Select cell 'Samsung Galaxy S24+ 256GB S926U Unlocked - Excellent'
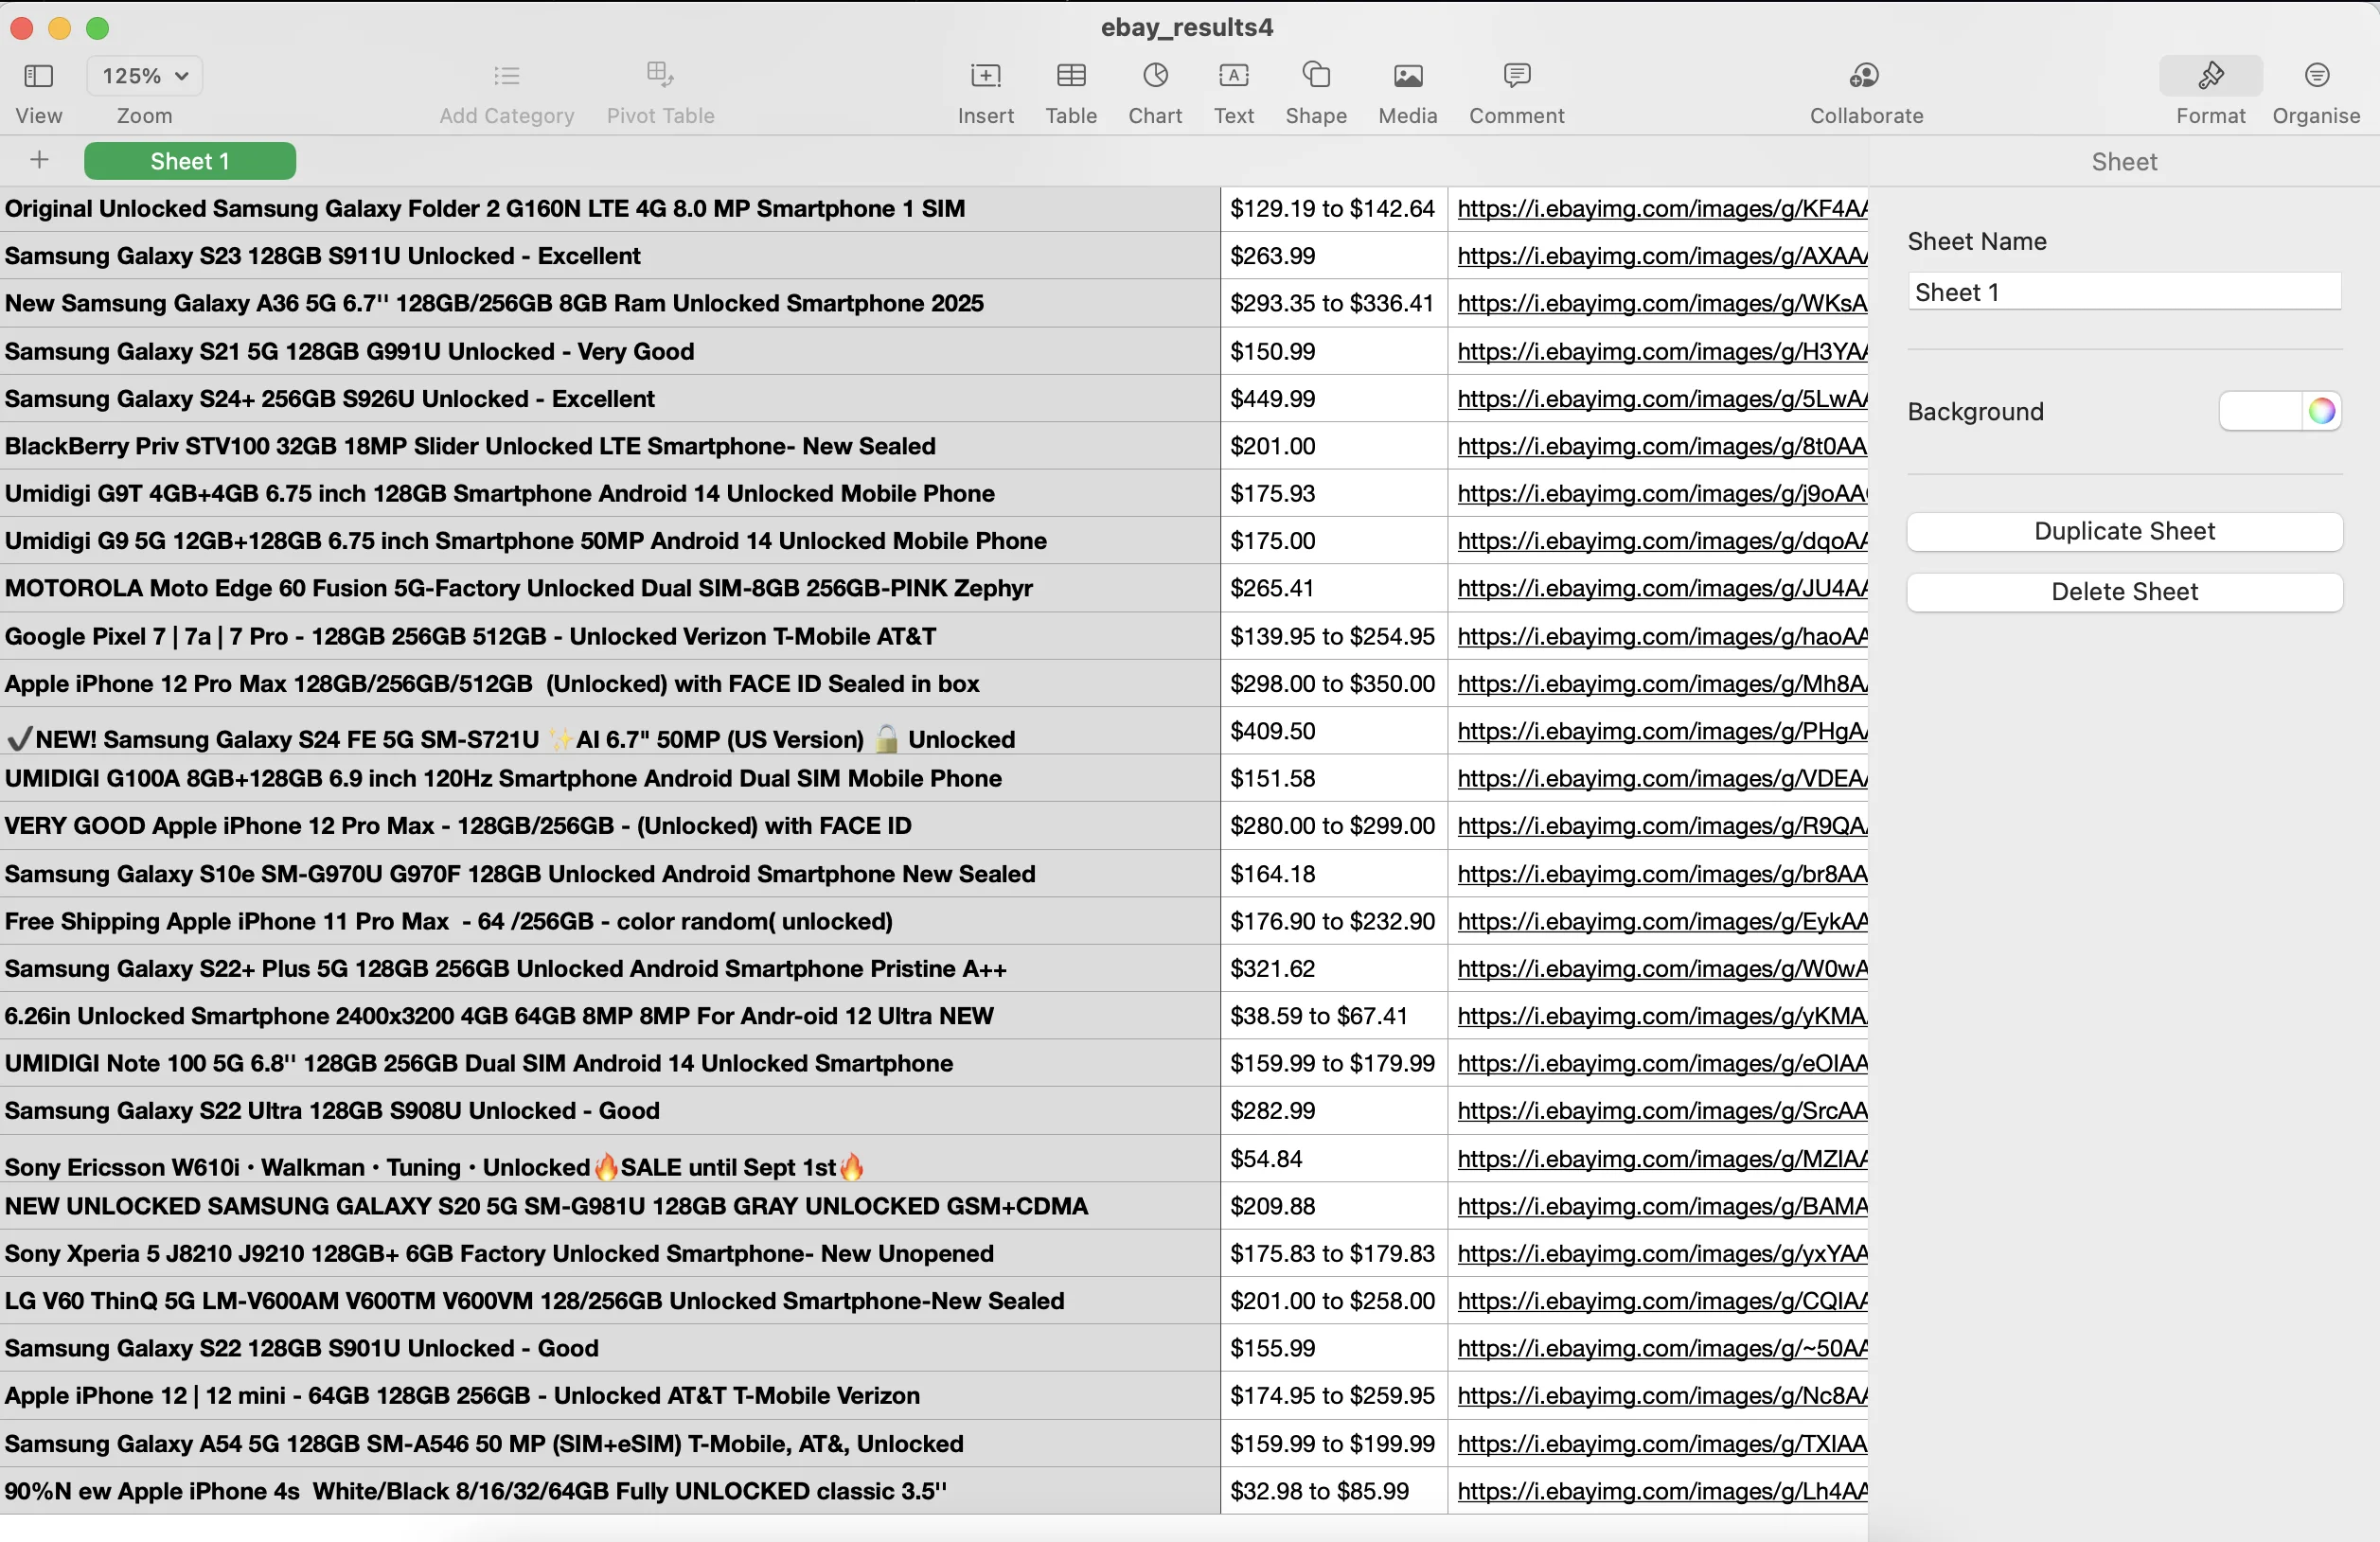This screenshot has height=1542, width=2380. click(x=610, y=399)
